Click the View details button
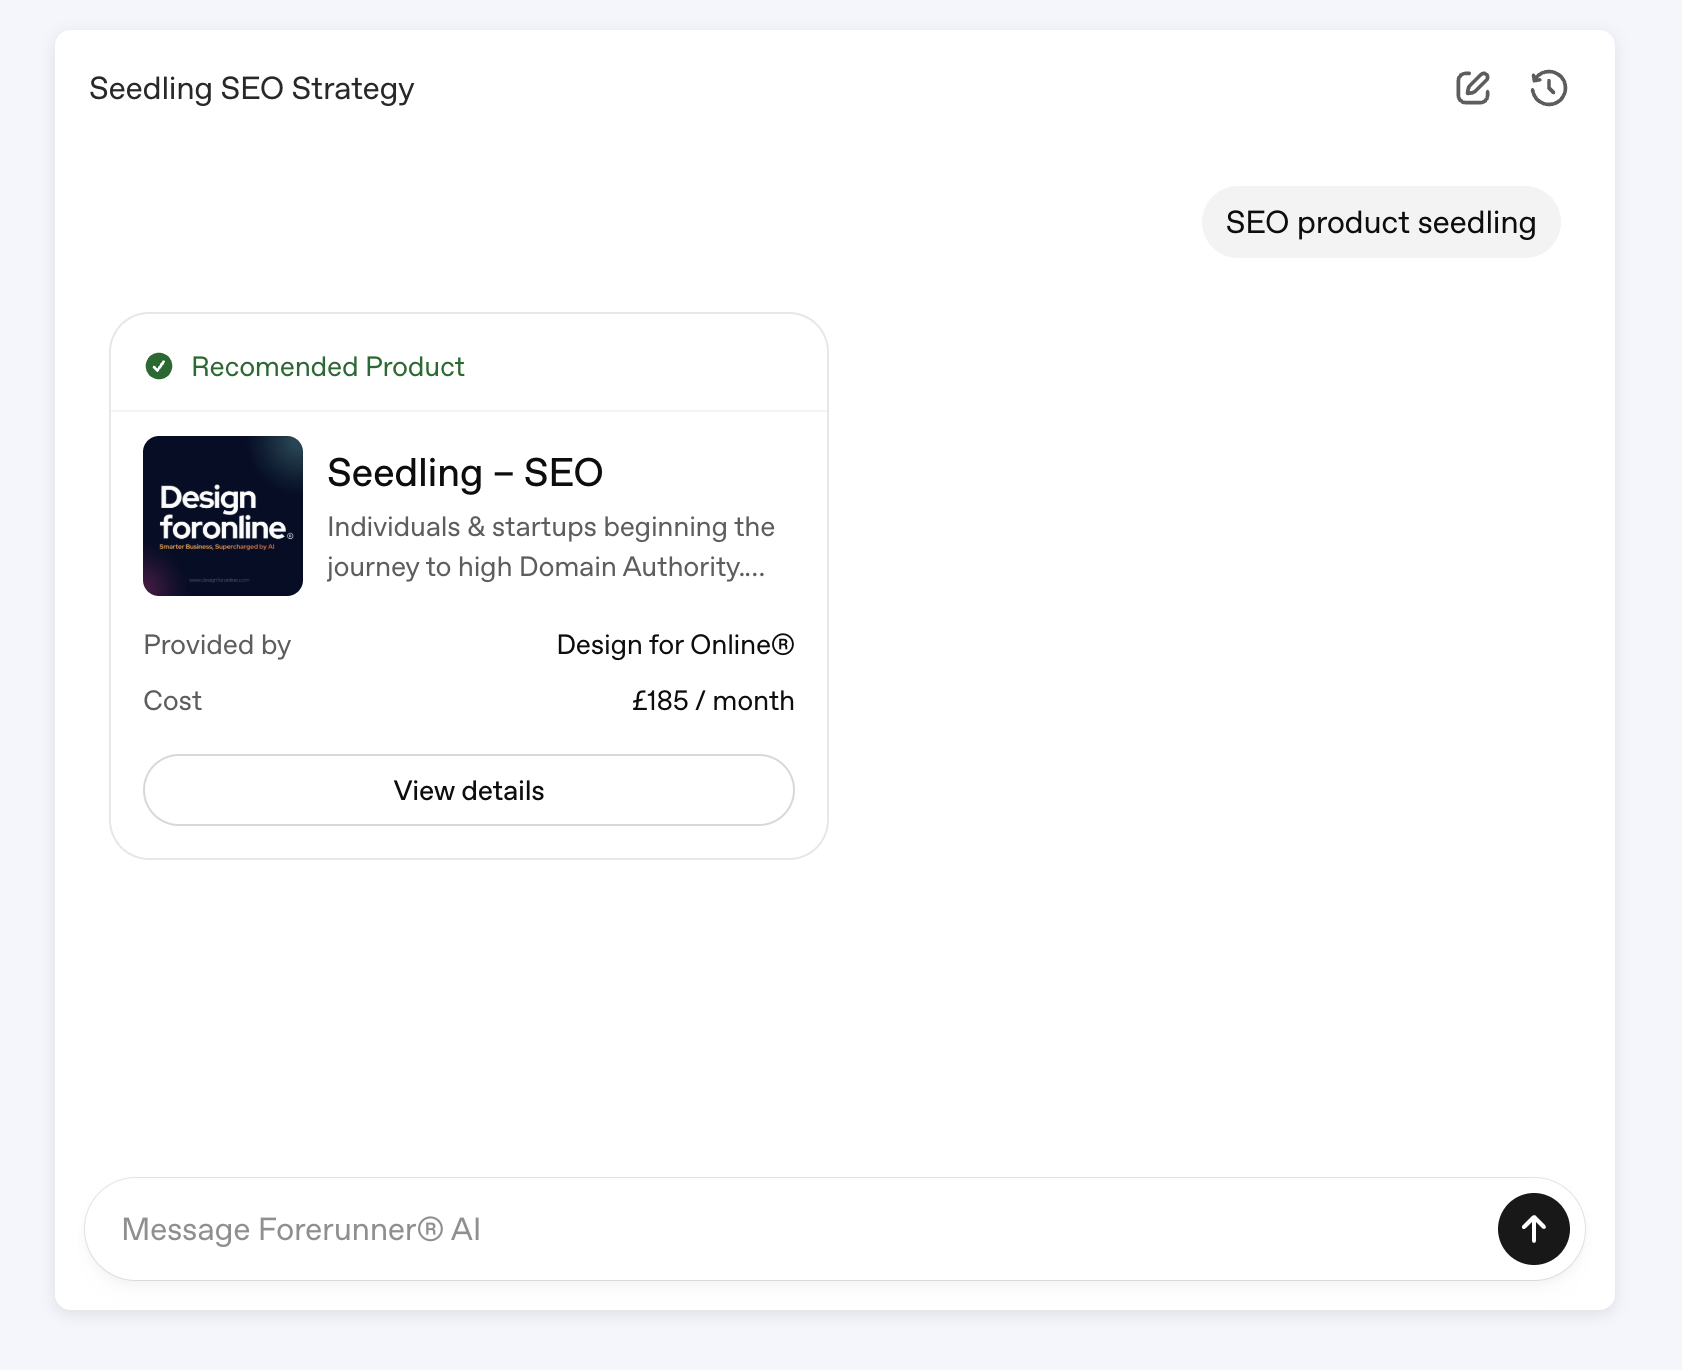The image size is (1682, 1370). click(x=469, y=790)
